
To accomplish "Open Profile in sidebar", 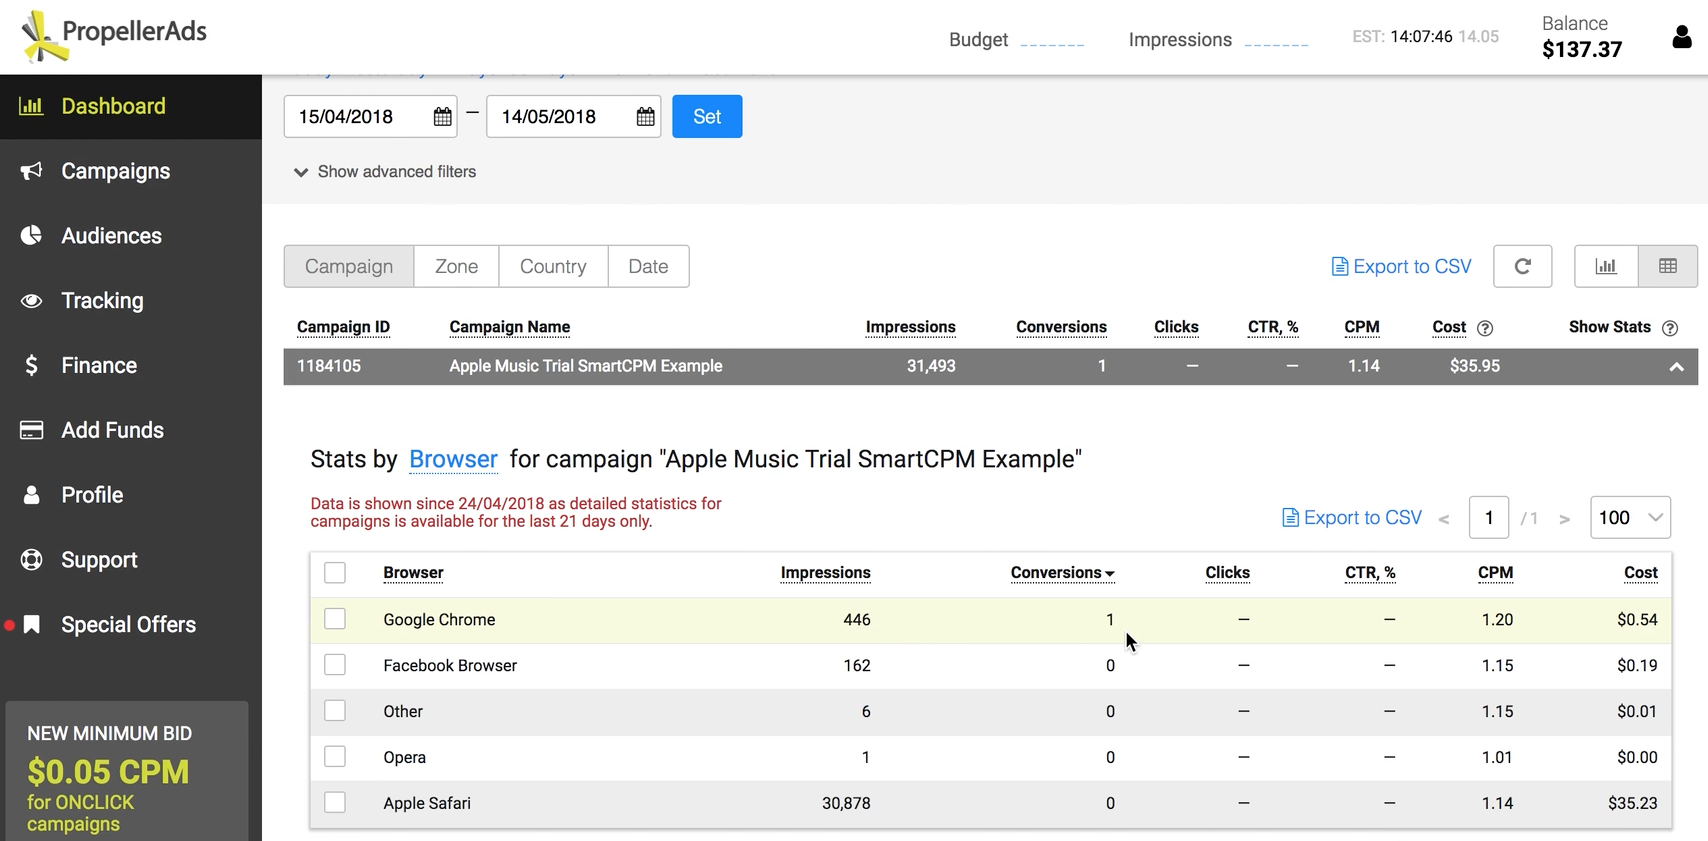I will (131, 495).
